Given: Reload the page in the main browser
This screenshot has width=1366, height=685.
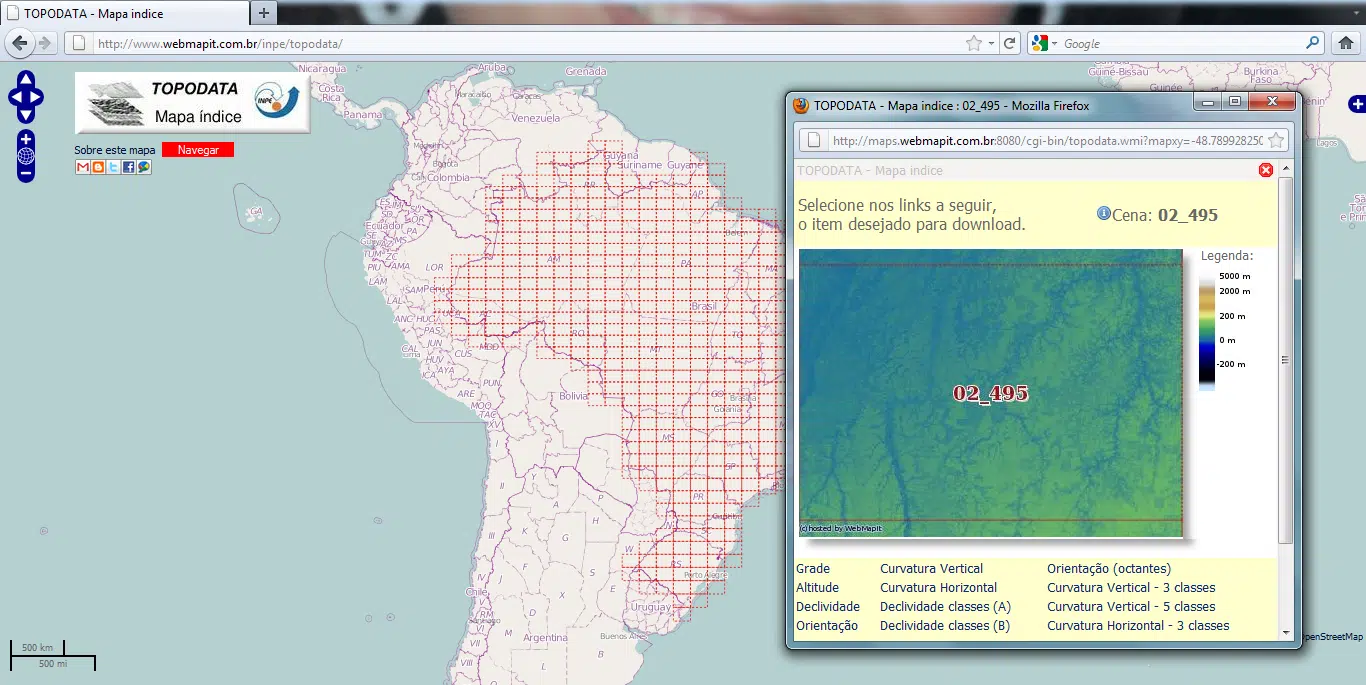Looking at the screenshot, I should [1010, 43].
